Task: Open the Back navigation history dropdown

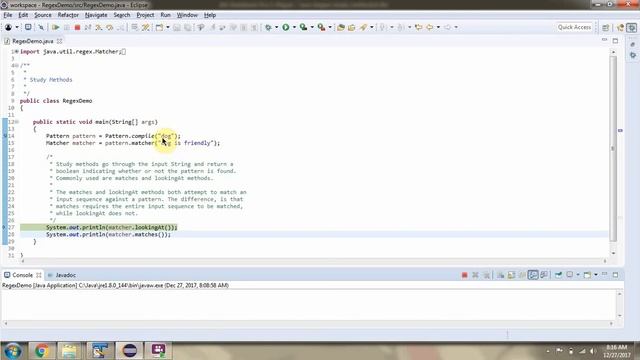Action: pyautogui.click(x=438, y=27)
